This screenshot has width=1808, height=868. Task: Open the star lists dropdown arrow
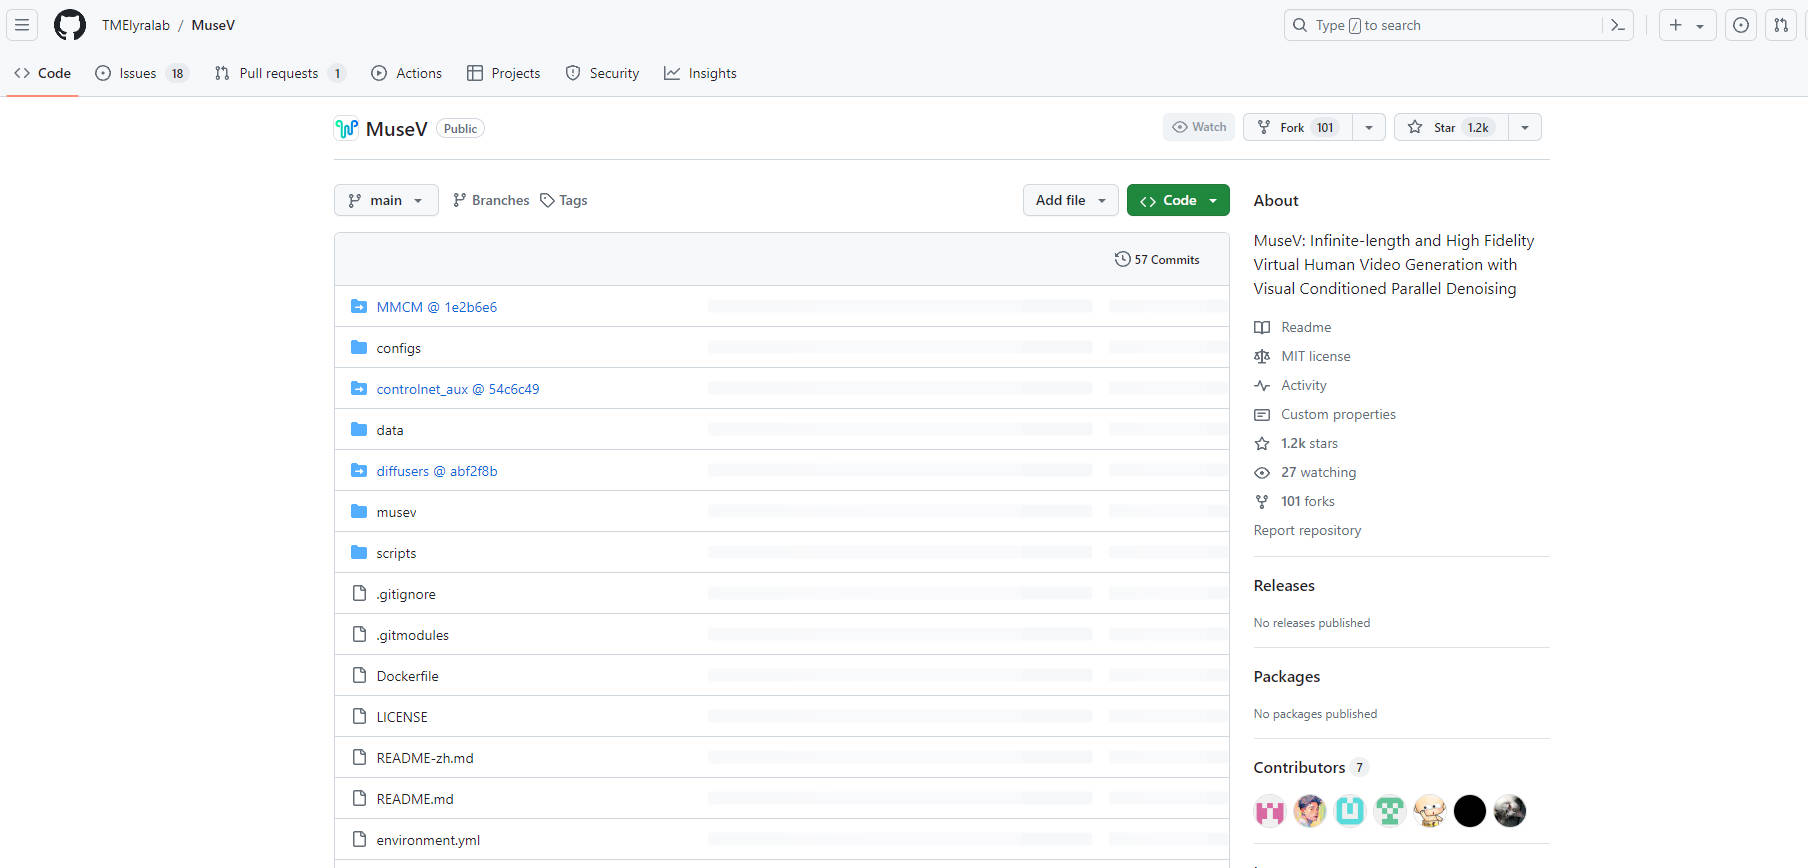coord(1525,127)
